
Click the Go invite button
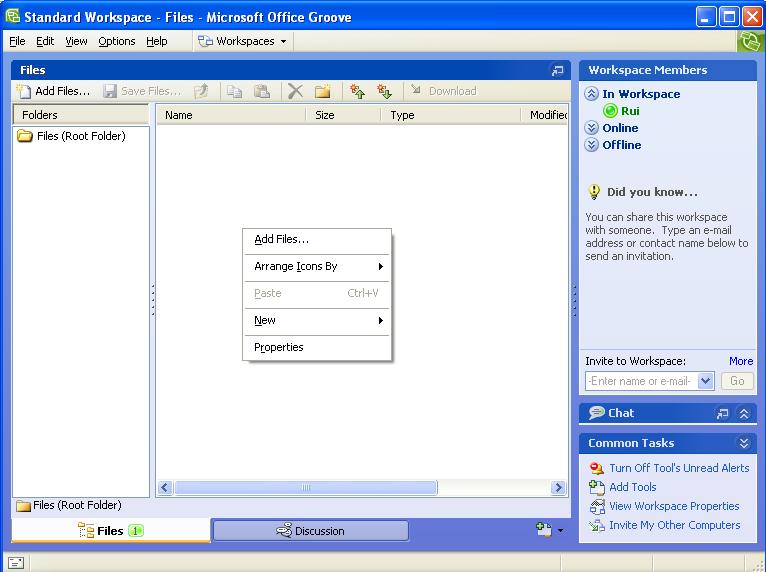737,381
